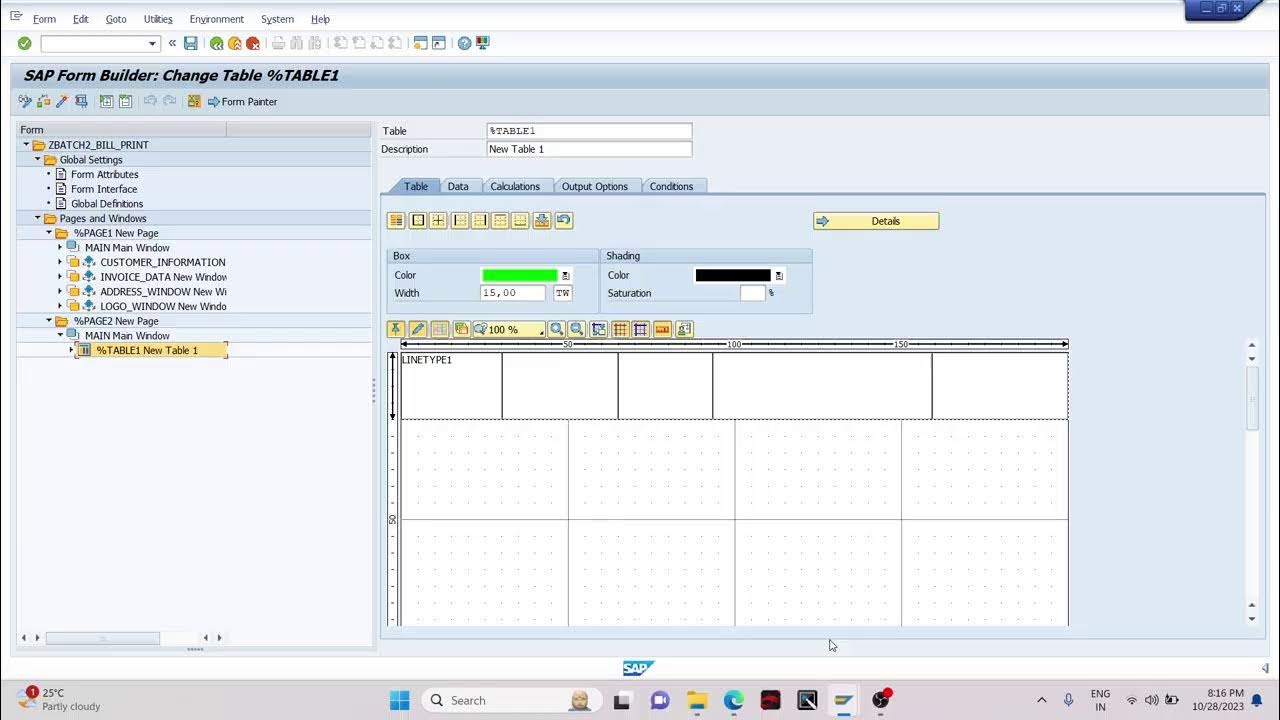The image size is (1280, 720).
Task: Click the yellow Exit icon
Action: 235,43
